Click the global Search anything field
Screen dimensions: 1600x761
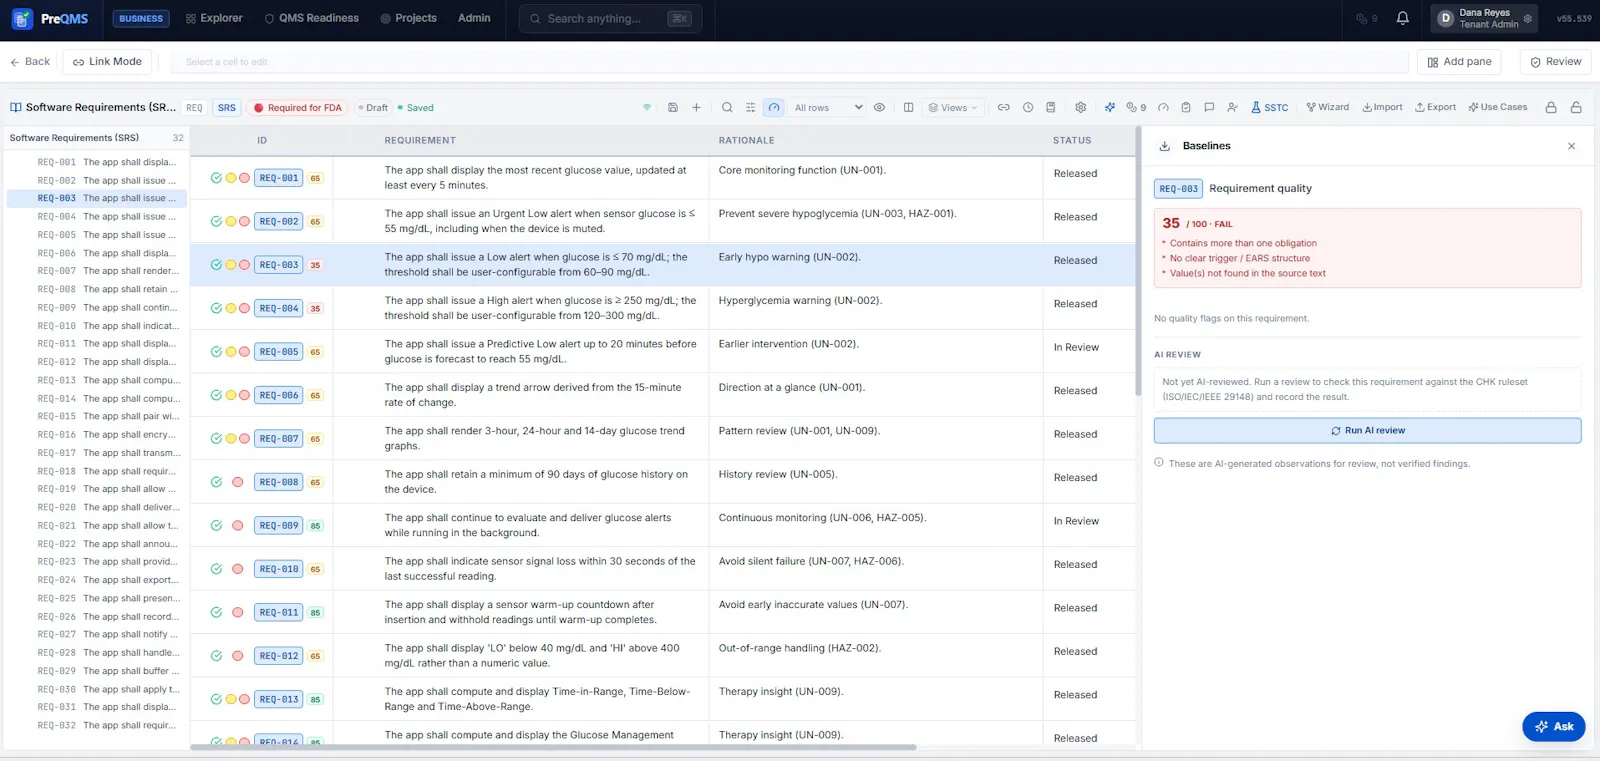610,18
